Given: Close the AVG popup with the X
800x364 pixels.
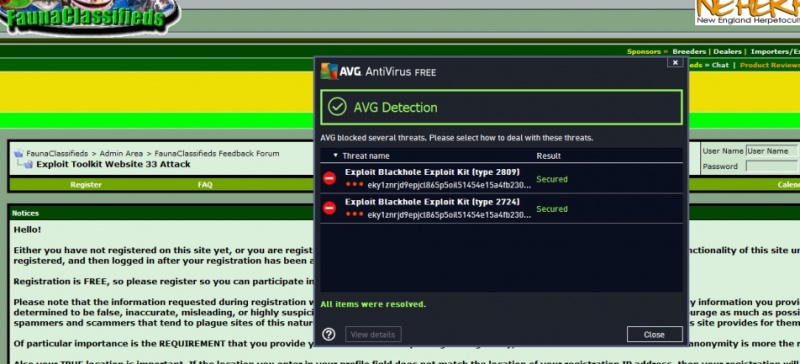Looking at the screenshot, I should coord(674,62).
